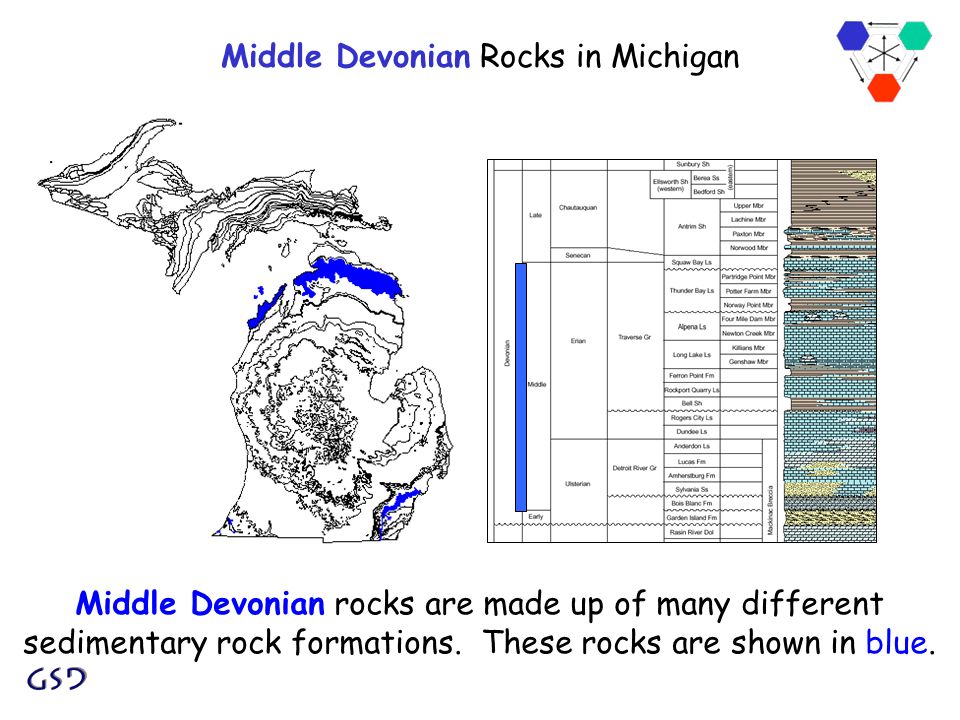This screenshot has width=960, height=720.
Task: Click the 'Senecan' stage label
Action: (x=578, y=255)
